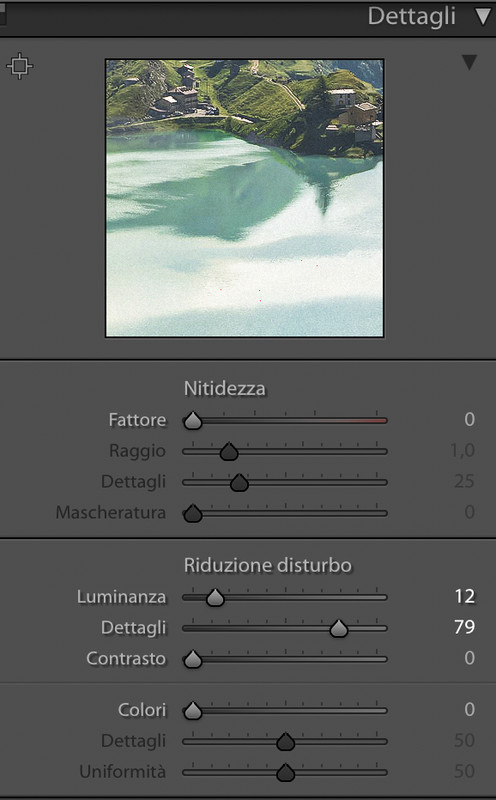Click the Luminanza slider handle
This screenshot has height=800, width=496.
215,597
